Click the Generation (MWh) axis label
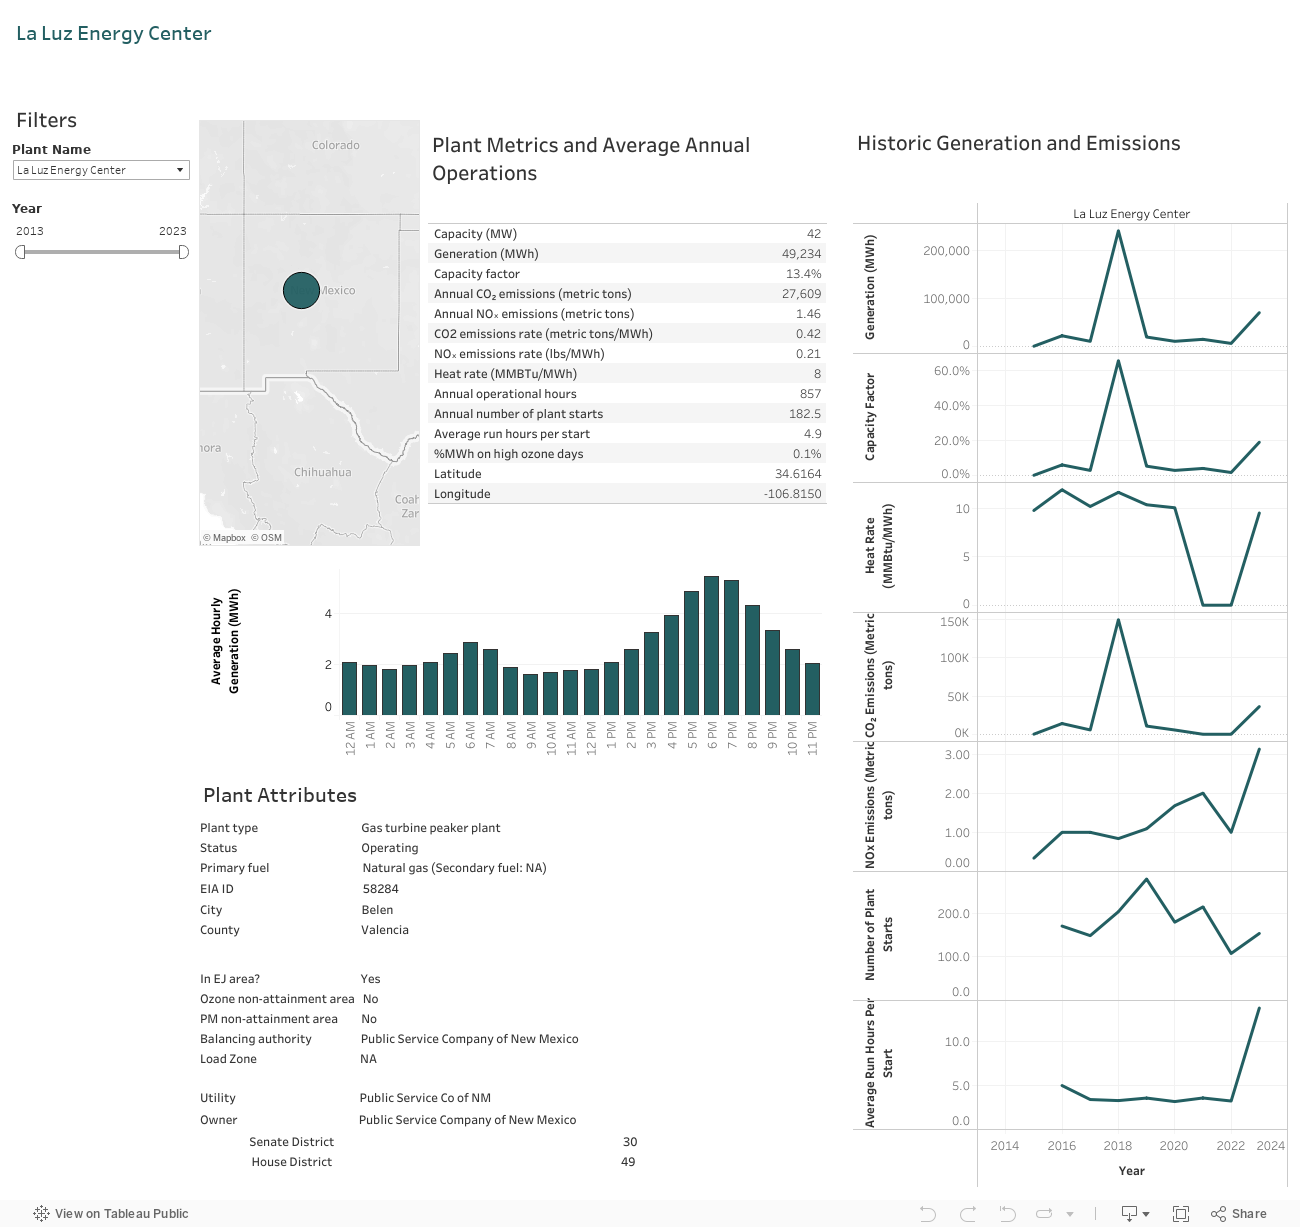Viewport: 1300px width, 1227px height. pos(870,287)
